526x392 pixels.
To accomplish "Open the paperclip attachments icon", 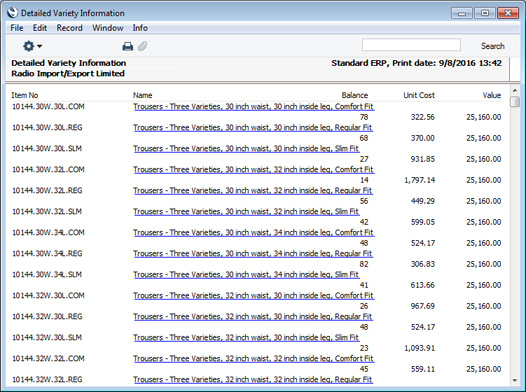I will tap(143, 46).
